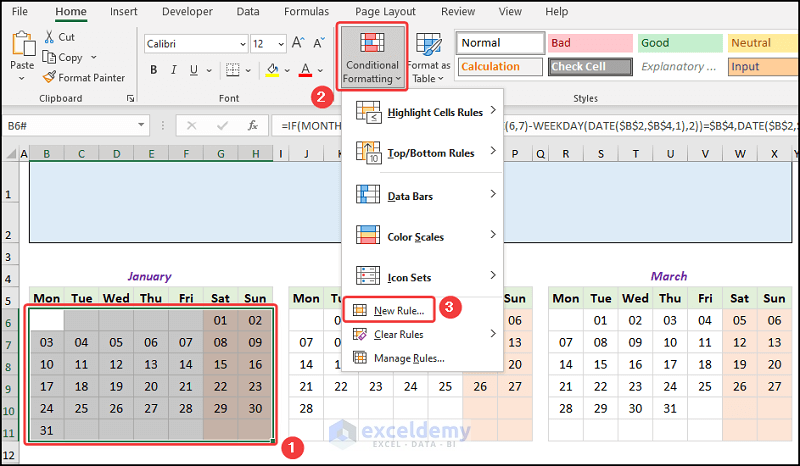This screenshot has width=800, height=466.
Task: Click Data Bars icon
Action: click(x=368, y=194)
